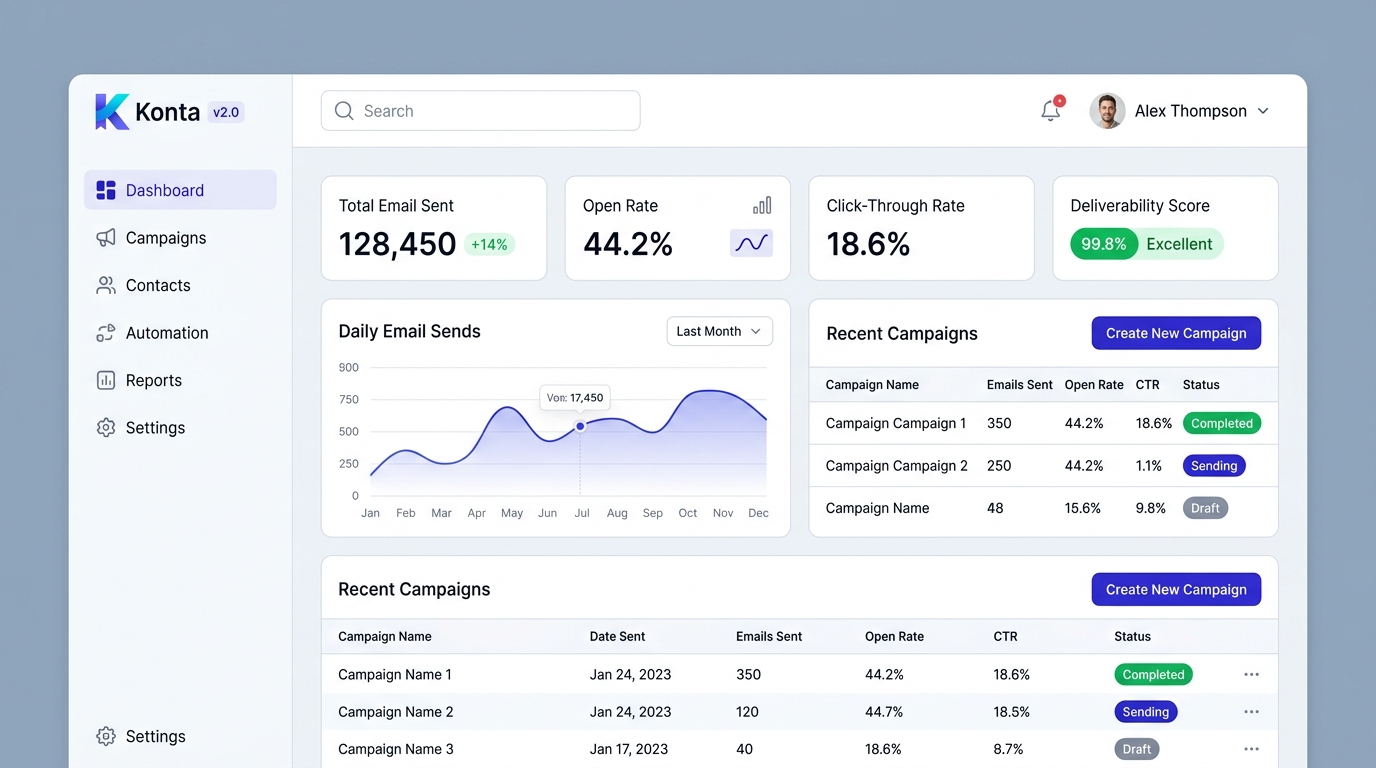The height and width of the screenshot is (768, 1376).
Task: Click the "Jan 17, 2023" date cell
Action: click(630, 749)
